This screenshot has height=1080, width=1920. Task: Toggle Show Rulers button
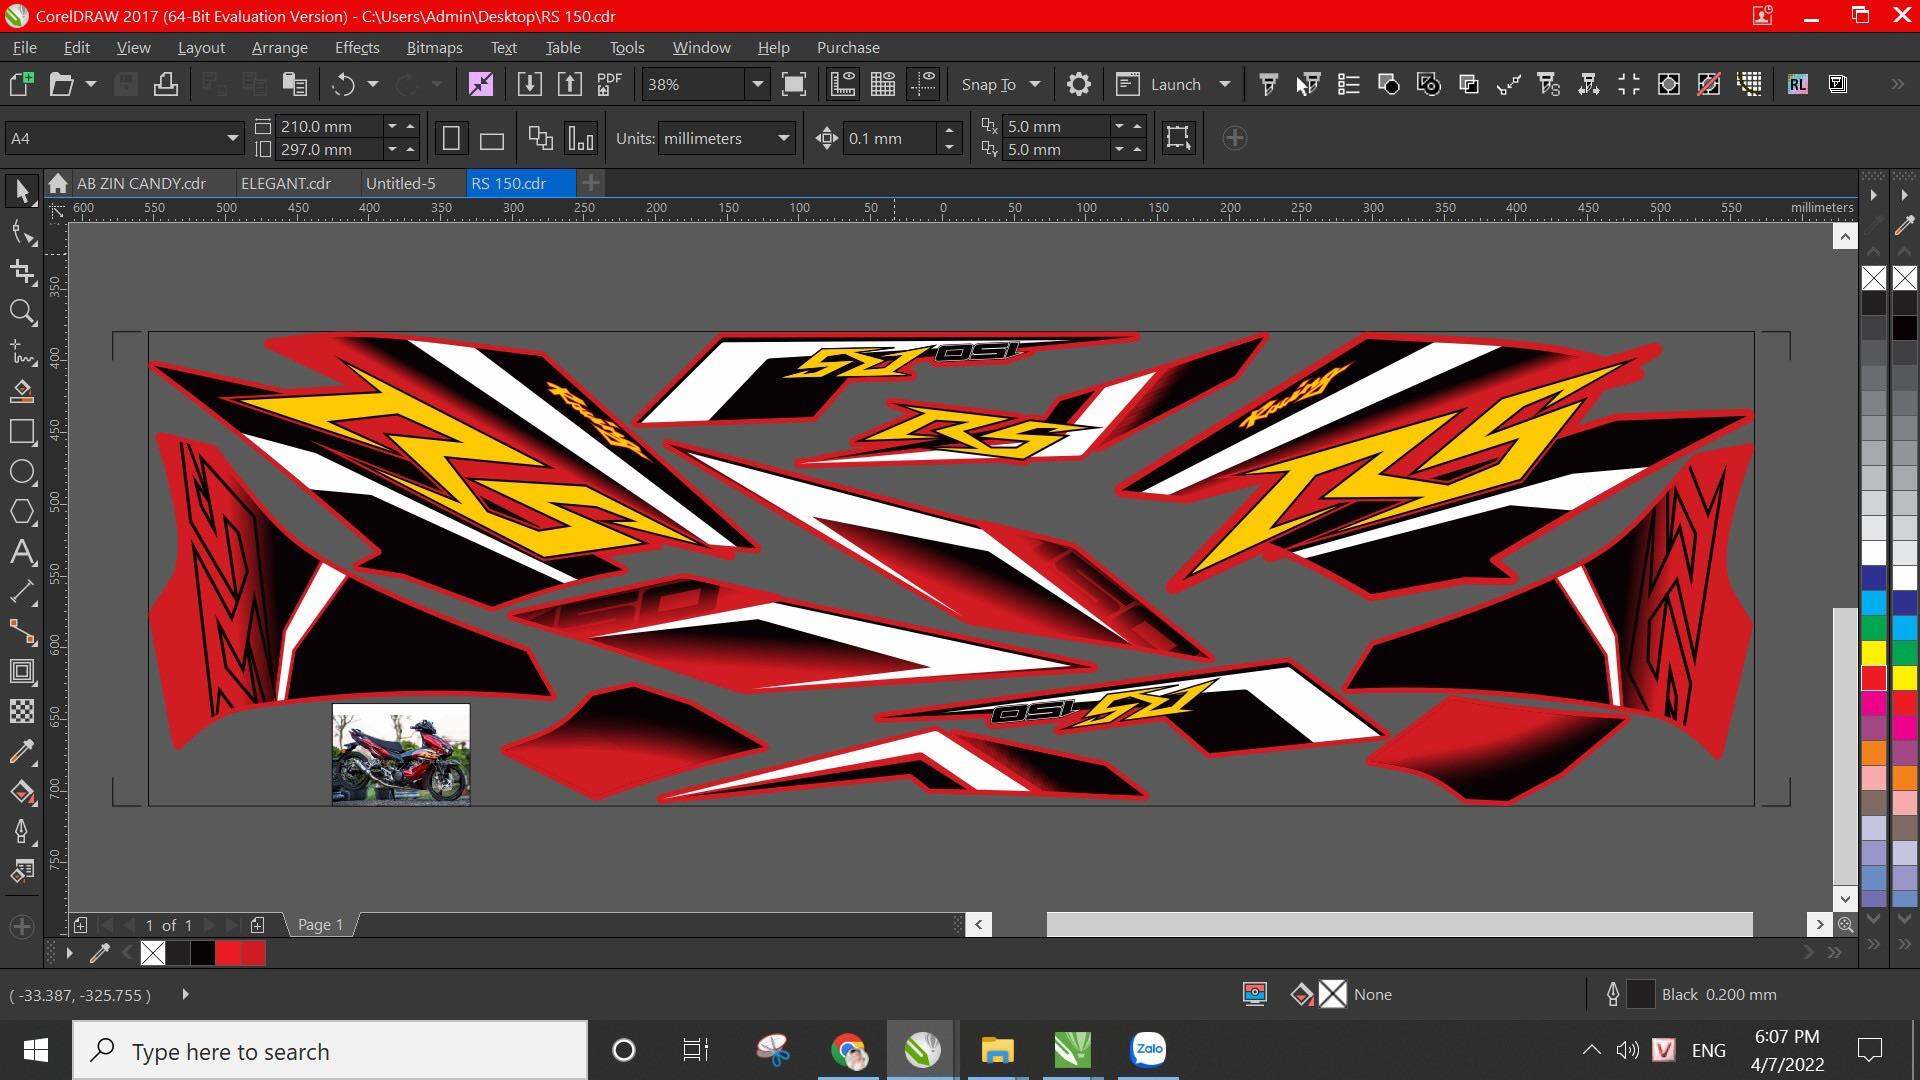842,84
